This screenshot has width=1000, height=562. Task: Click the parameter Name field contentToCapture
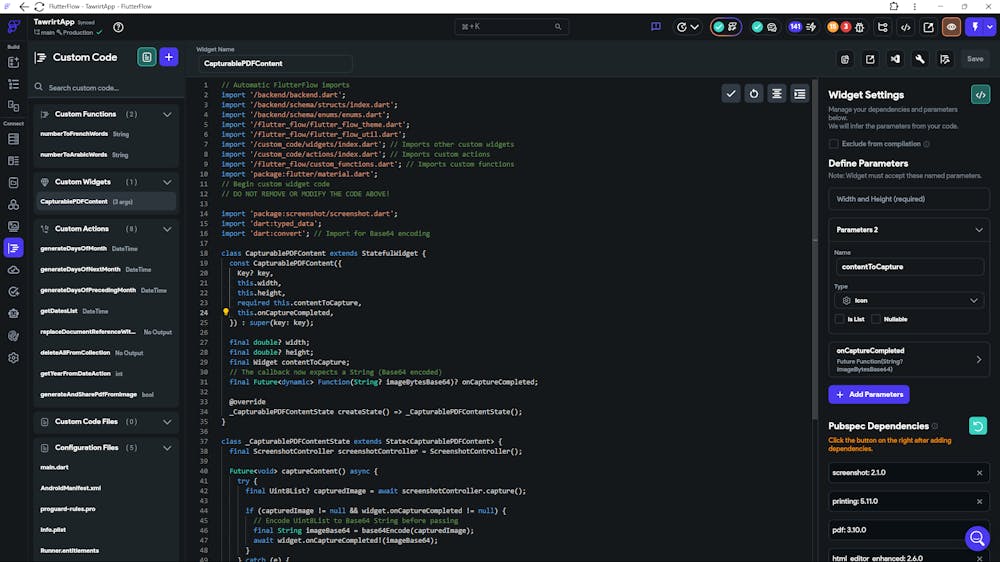909,267
